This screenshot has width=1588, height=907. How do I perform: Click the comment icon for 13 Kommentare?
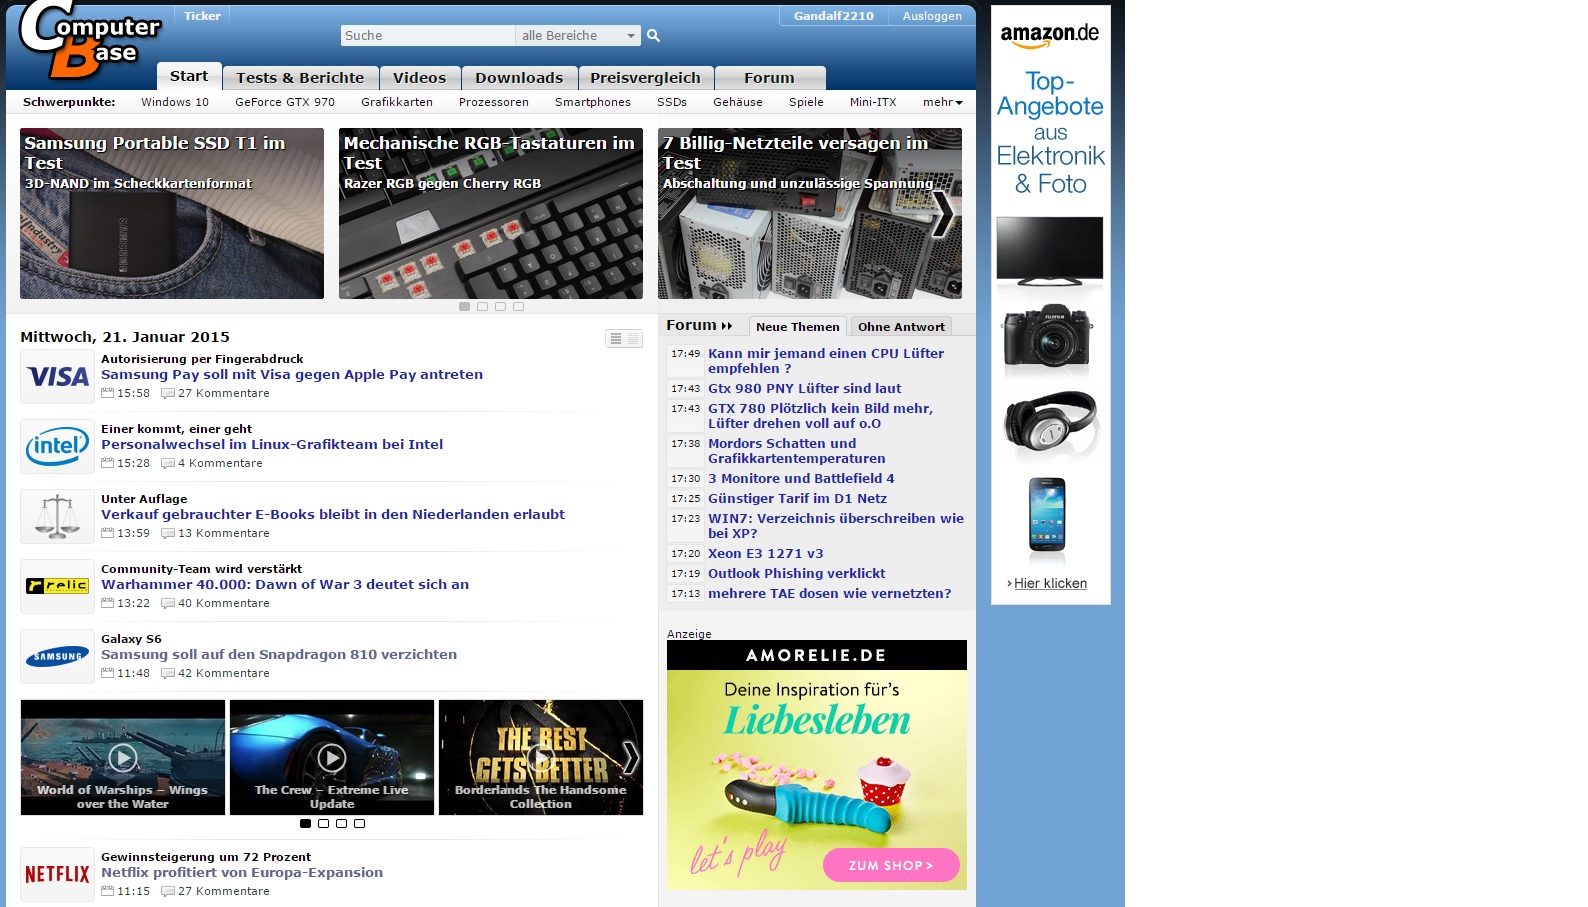(168, 533)
